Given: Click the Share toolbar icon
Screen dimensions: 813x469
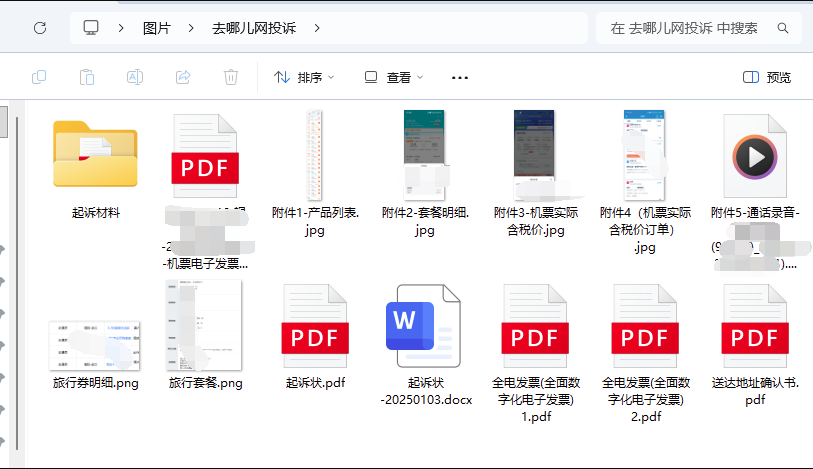Looking at the screenshot, I should point(183,77).
